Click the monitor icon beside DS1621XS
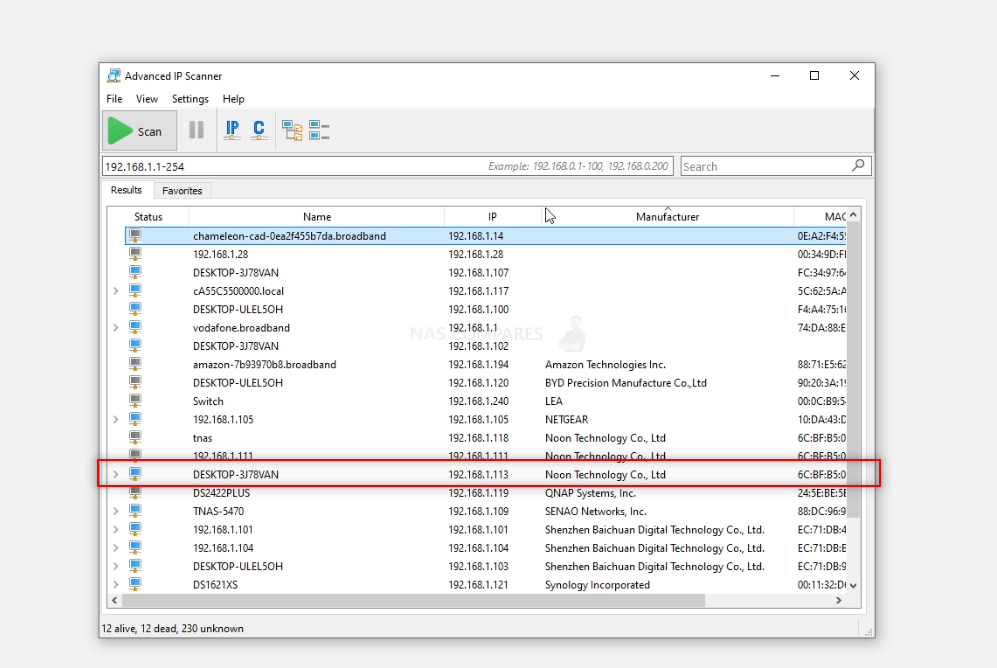Viewport: 997px width, 668px height. [x=135, y=584]
